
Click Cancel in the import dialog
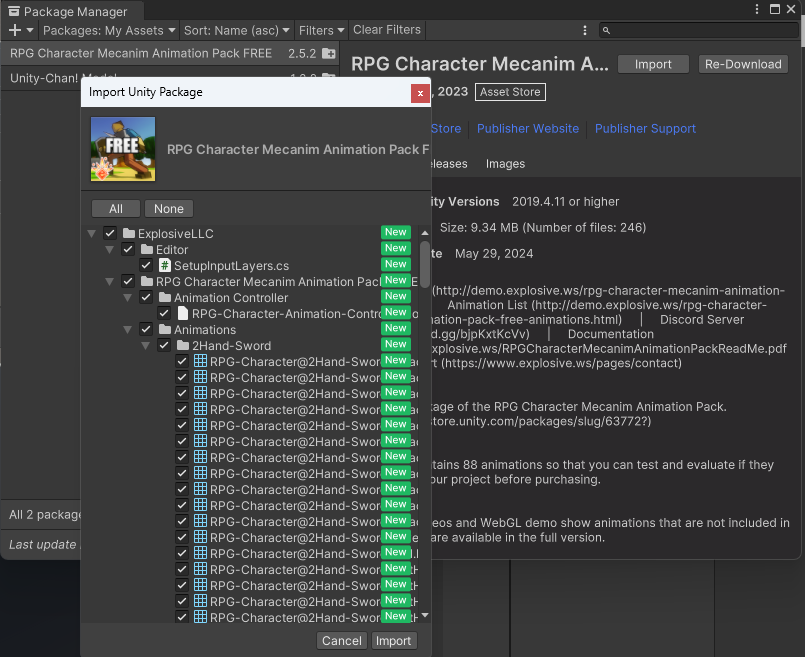(x=341, y=641)
